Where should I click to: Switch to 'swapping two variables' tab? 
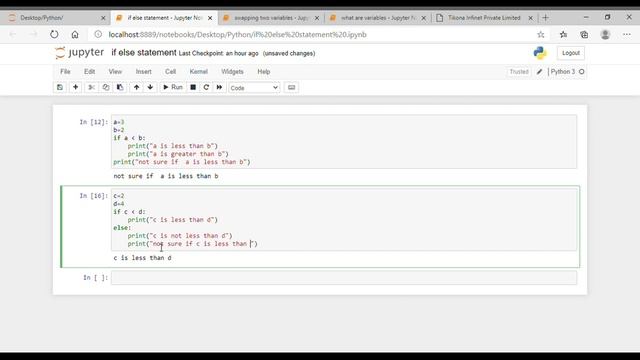[271, 18]
